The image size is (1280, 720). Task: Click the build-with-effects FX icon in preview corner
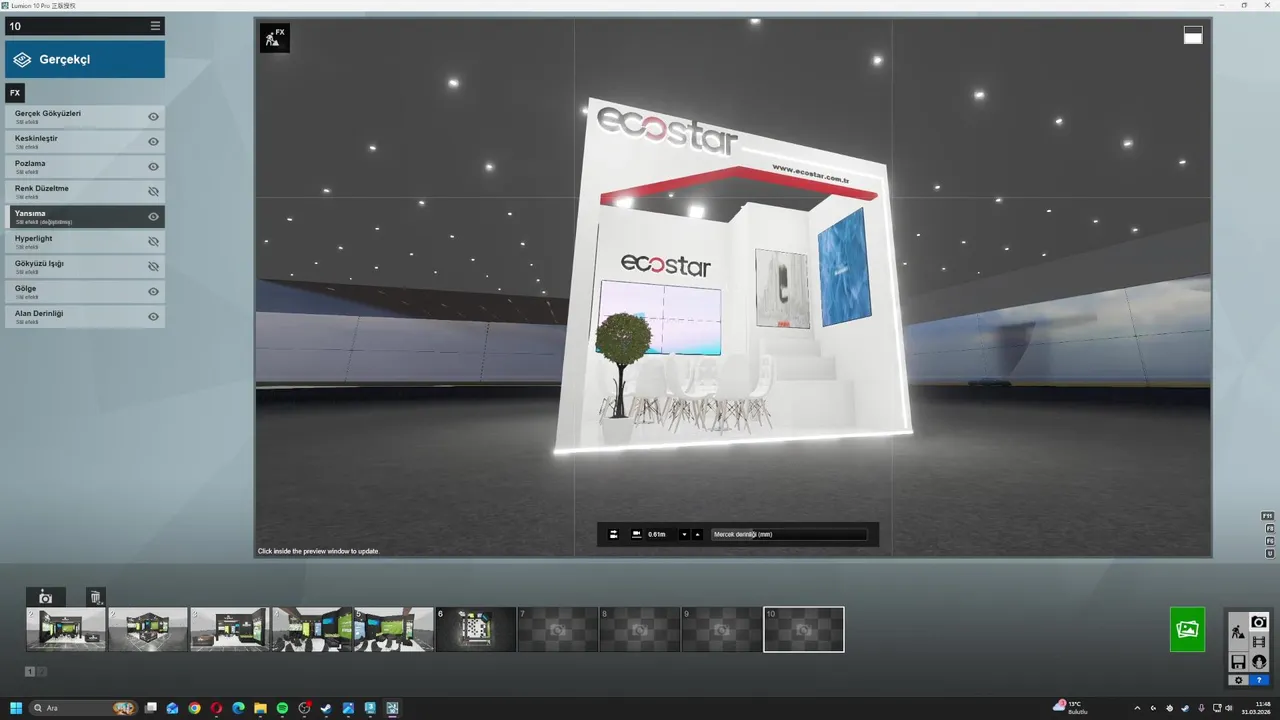pyautogui.click(x=274, y=38)
